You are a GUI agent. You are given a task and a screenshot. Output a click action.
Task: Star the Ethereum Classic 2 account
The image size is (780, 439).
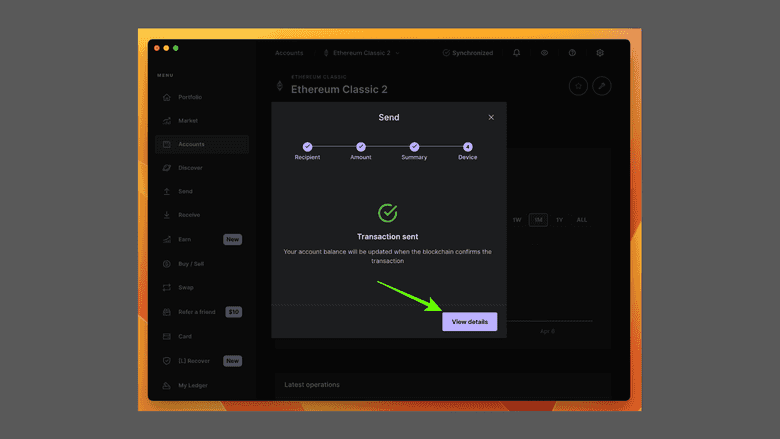click(x=578, y=87)
